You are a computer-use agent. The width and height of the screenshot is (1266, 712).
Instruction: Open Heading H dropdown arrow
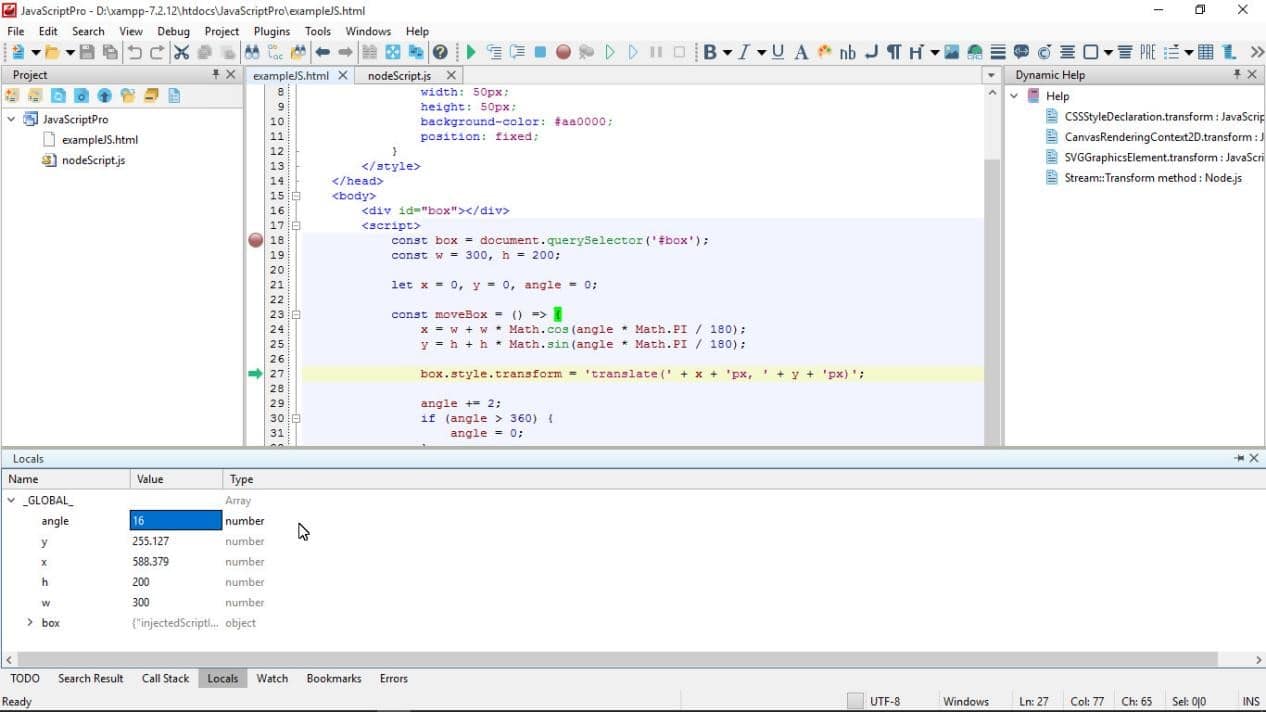pyautogui.click(x=934, y=52)
